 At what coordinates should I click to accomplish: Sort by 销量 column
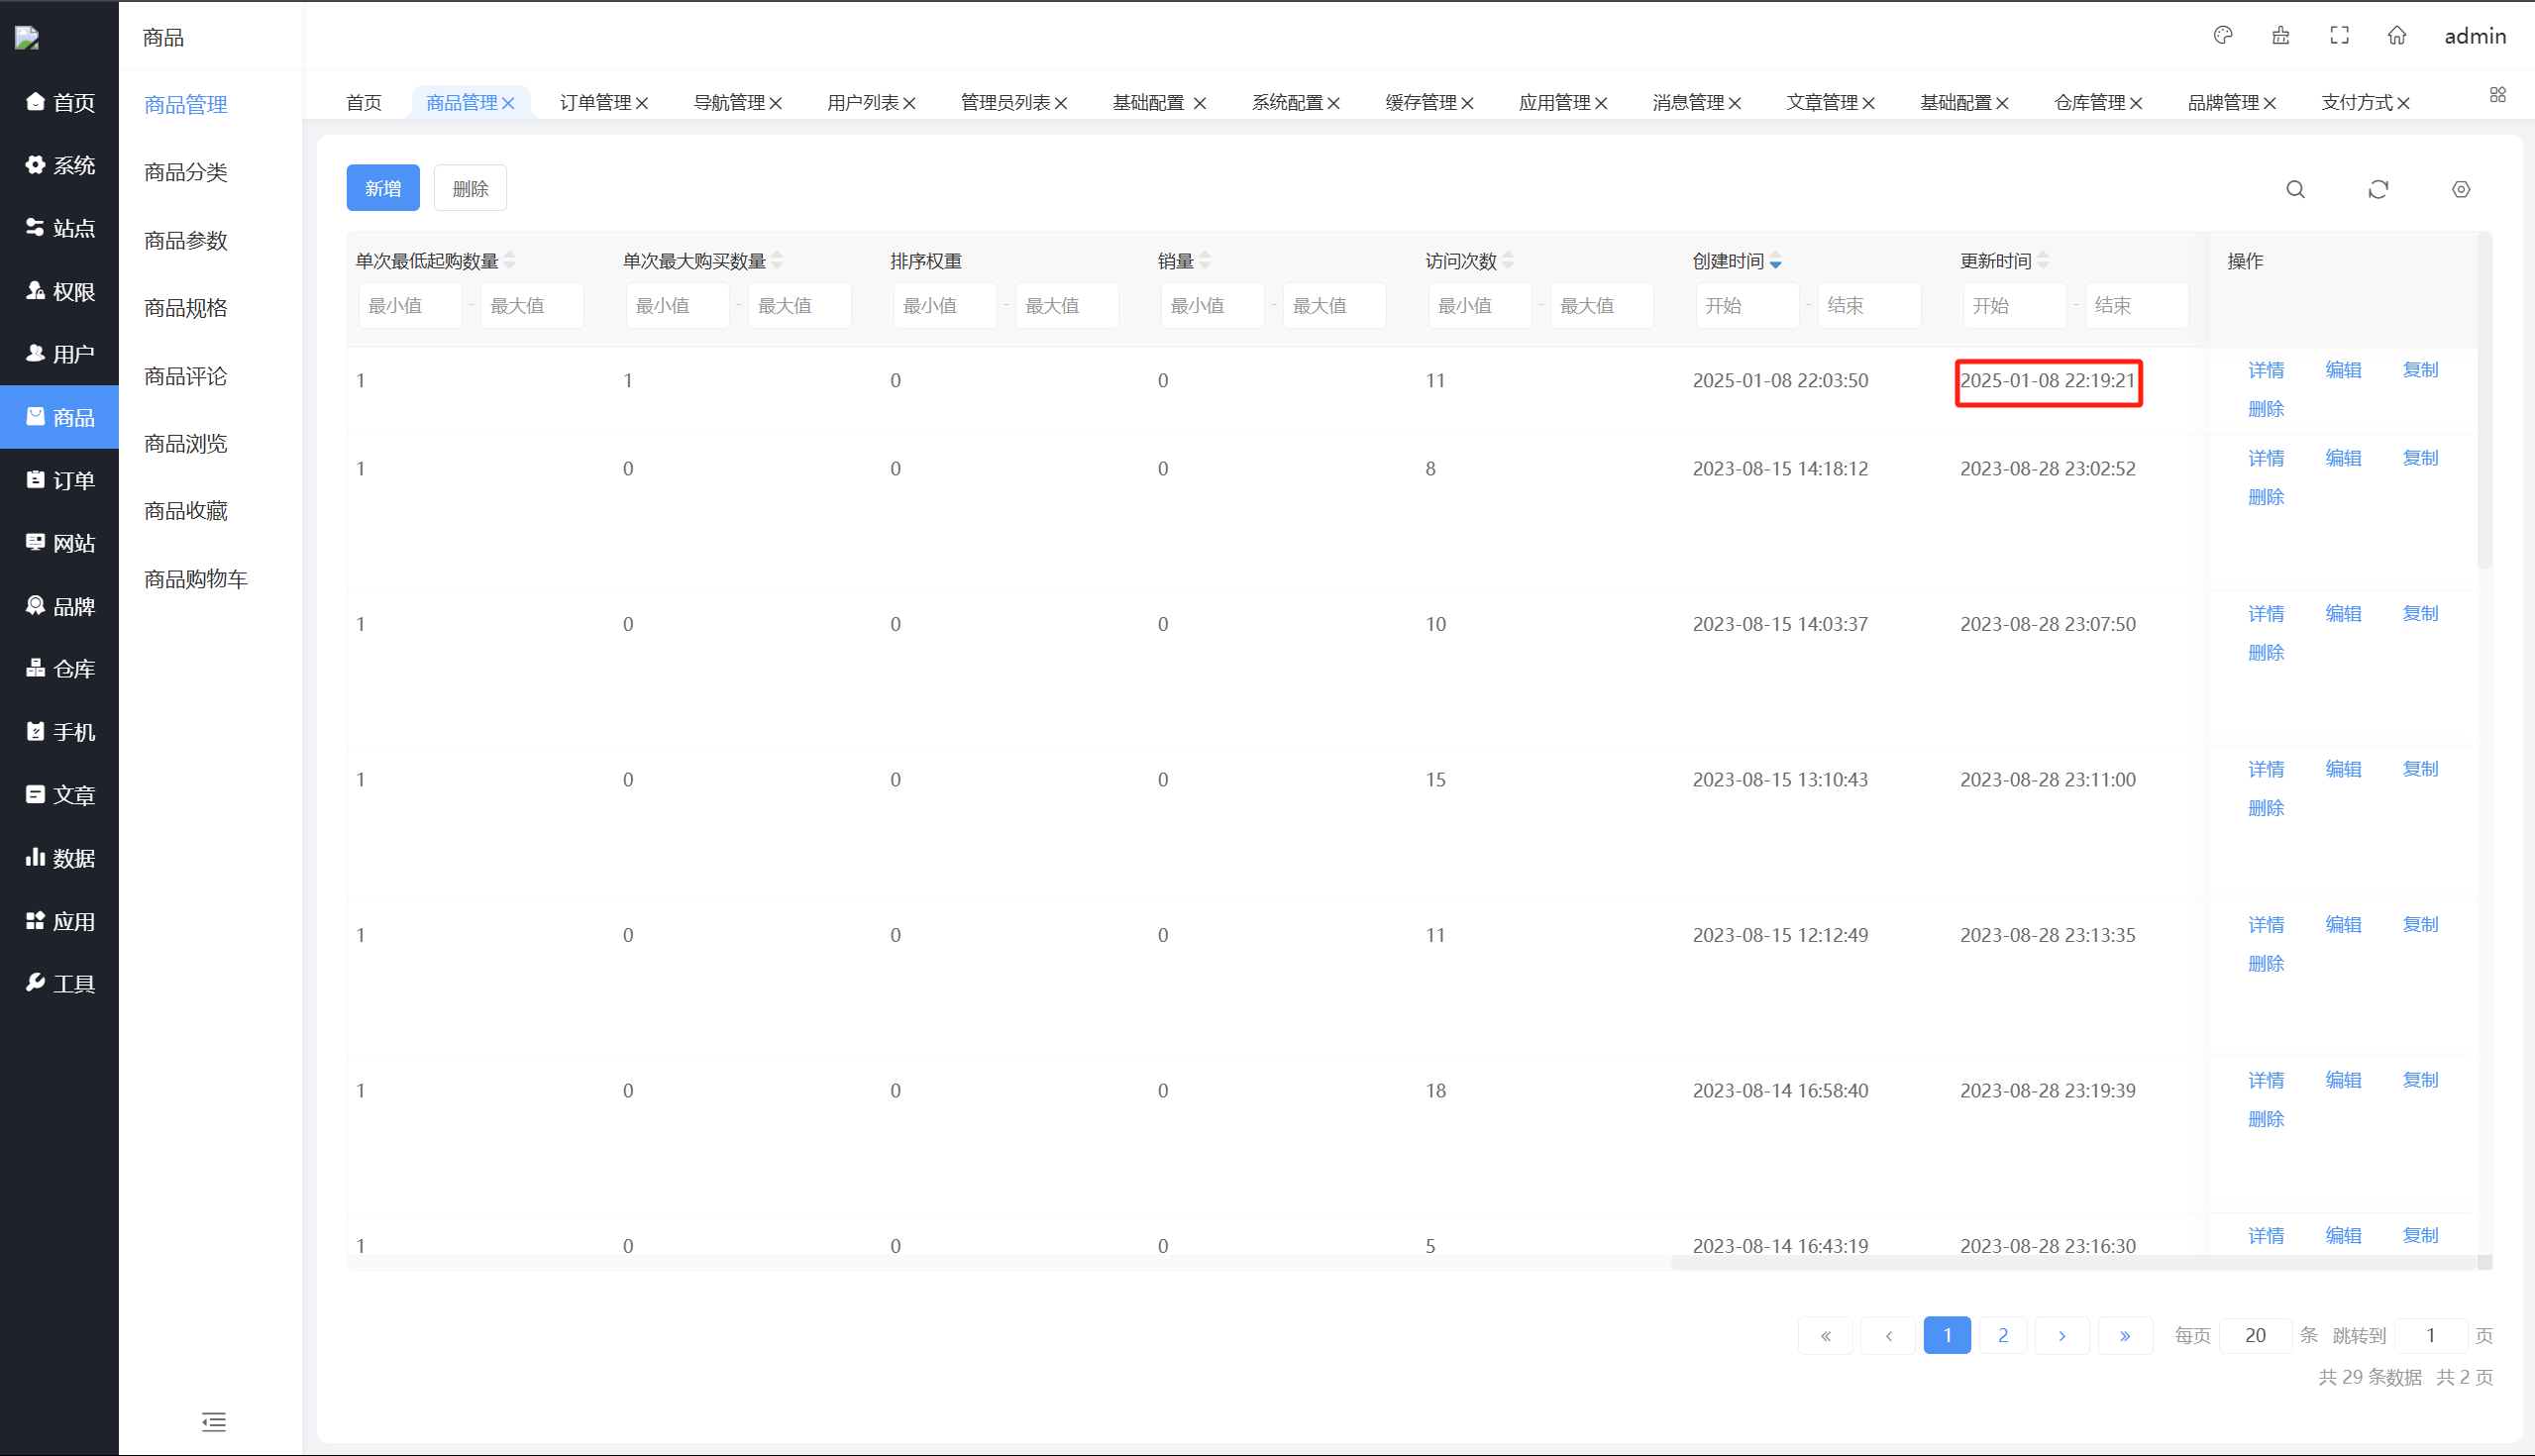pos(1205,261)
